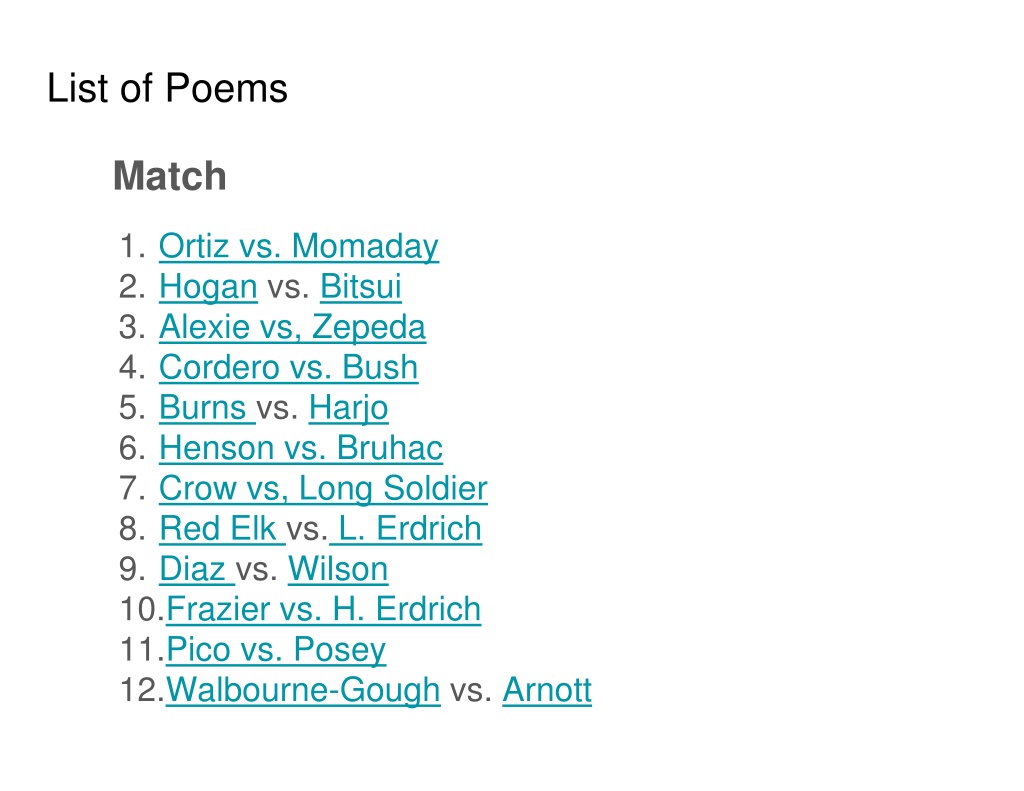
Task: Follow the Crow vs, Long Soldier link
Action: (323, 489)
